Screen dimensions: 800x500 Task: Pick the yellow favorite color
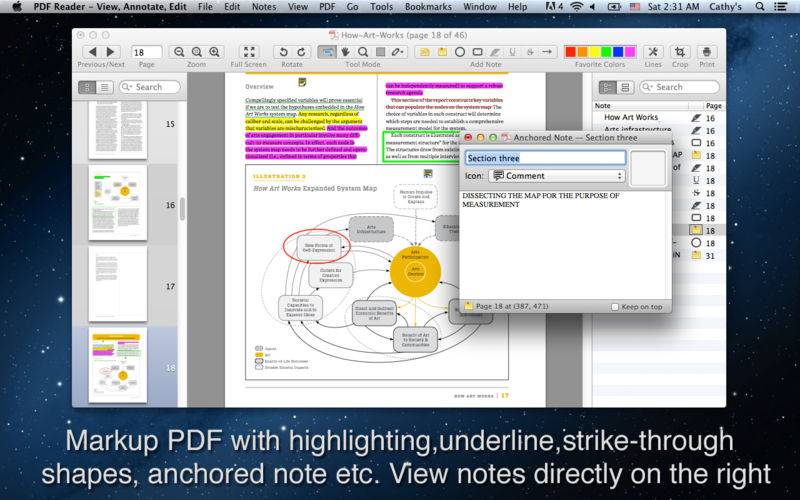click(594, 52)
